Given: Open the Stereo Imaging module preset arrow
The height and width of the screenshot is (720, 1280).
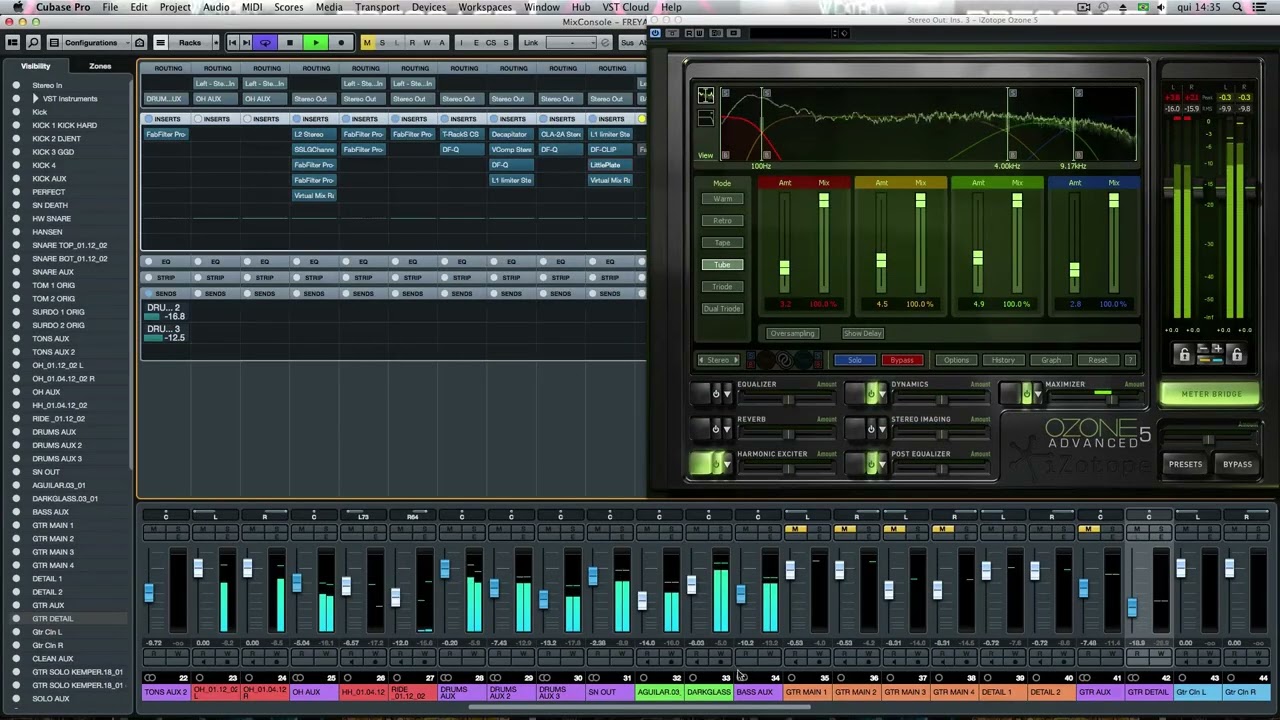Looking at the screenshot, I should click(x=882, y=430).
